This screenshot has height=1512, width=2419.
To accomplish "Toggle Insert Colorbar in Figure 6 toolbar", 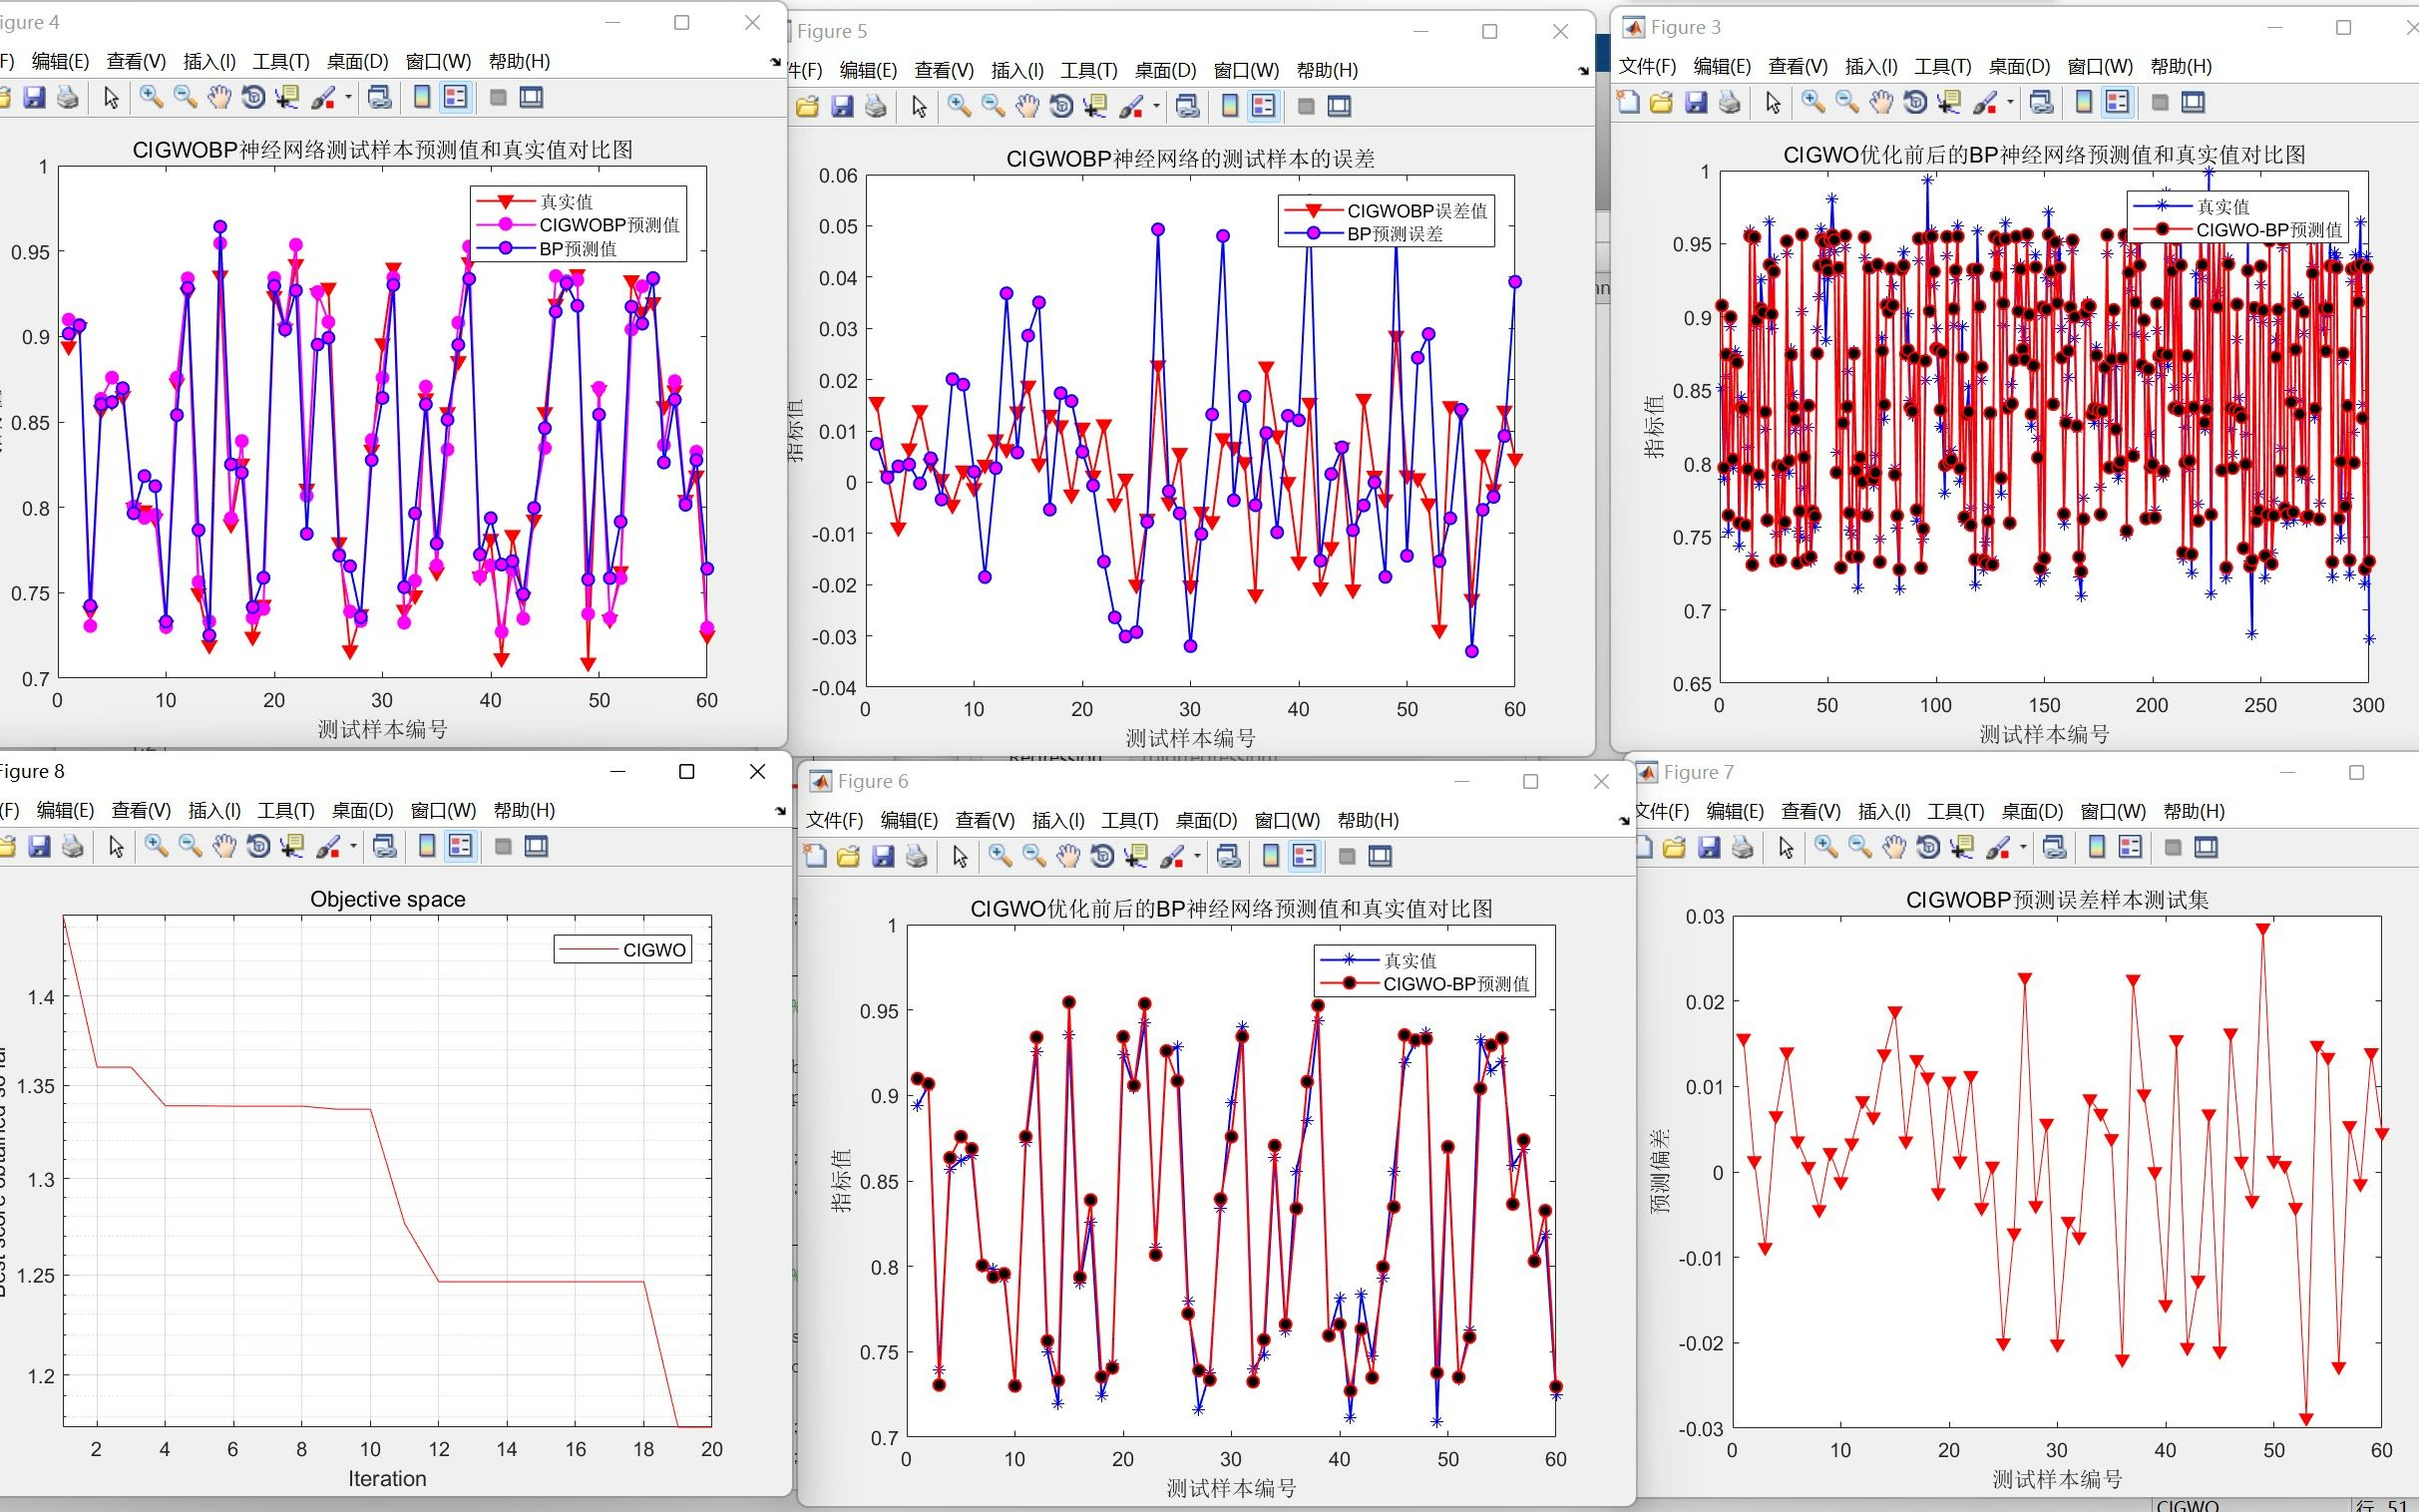I will (x=1271, y=856).
